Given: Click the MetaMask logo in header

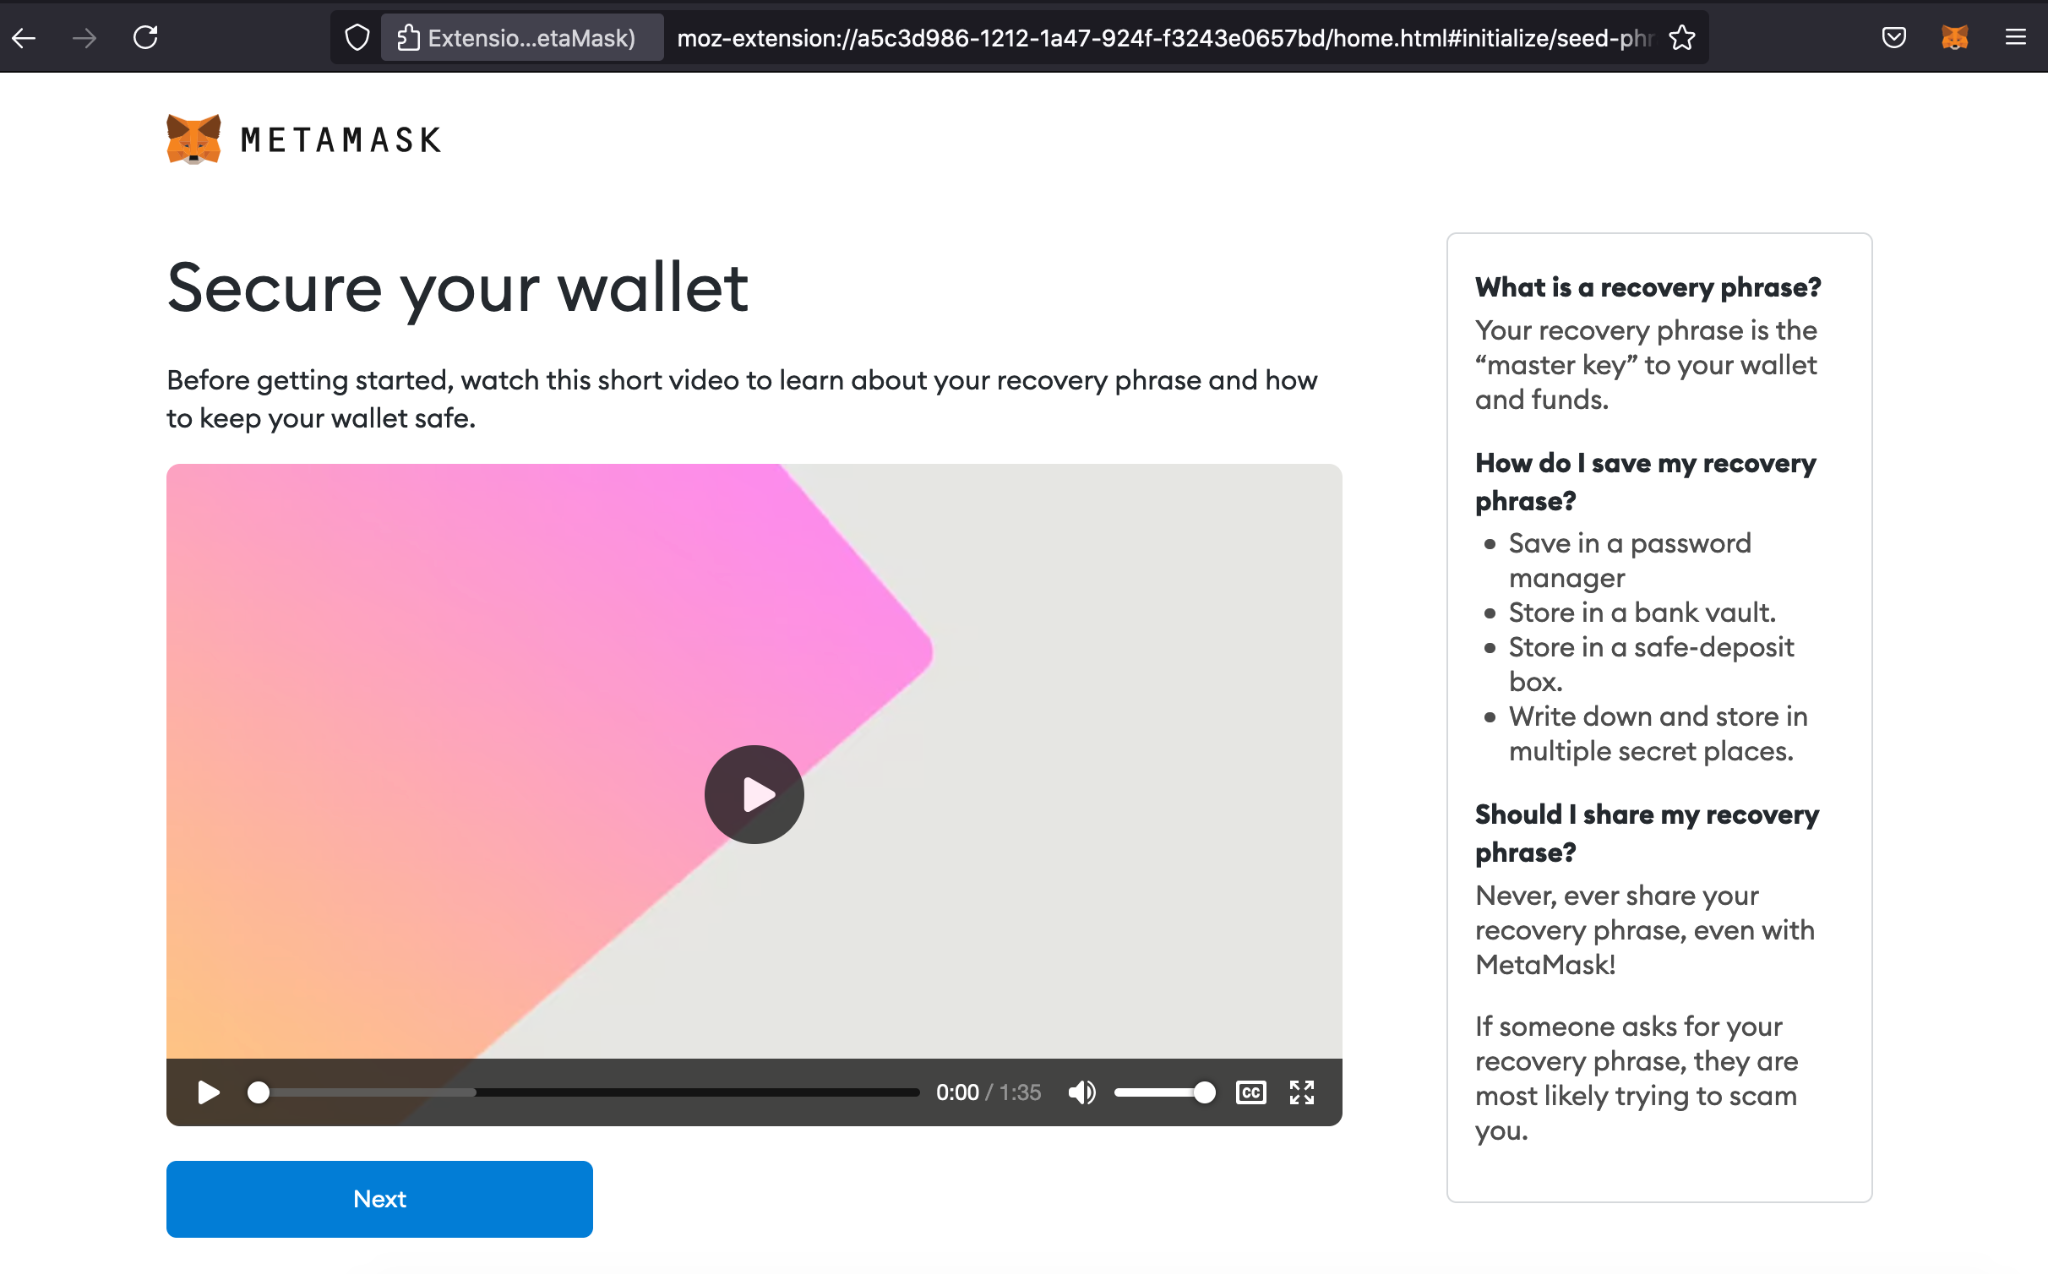Looking at the screenshot, I should point(304,139).
